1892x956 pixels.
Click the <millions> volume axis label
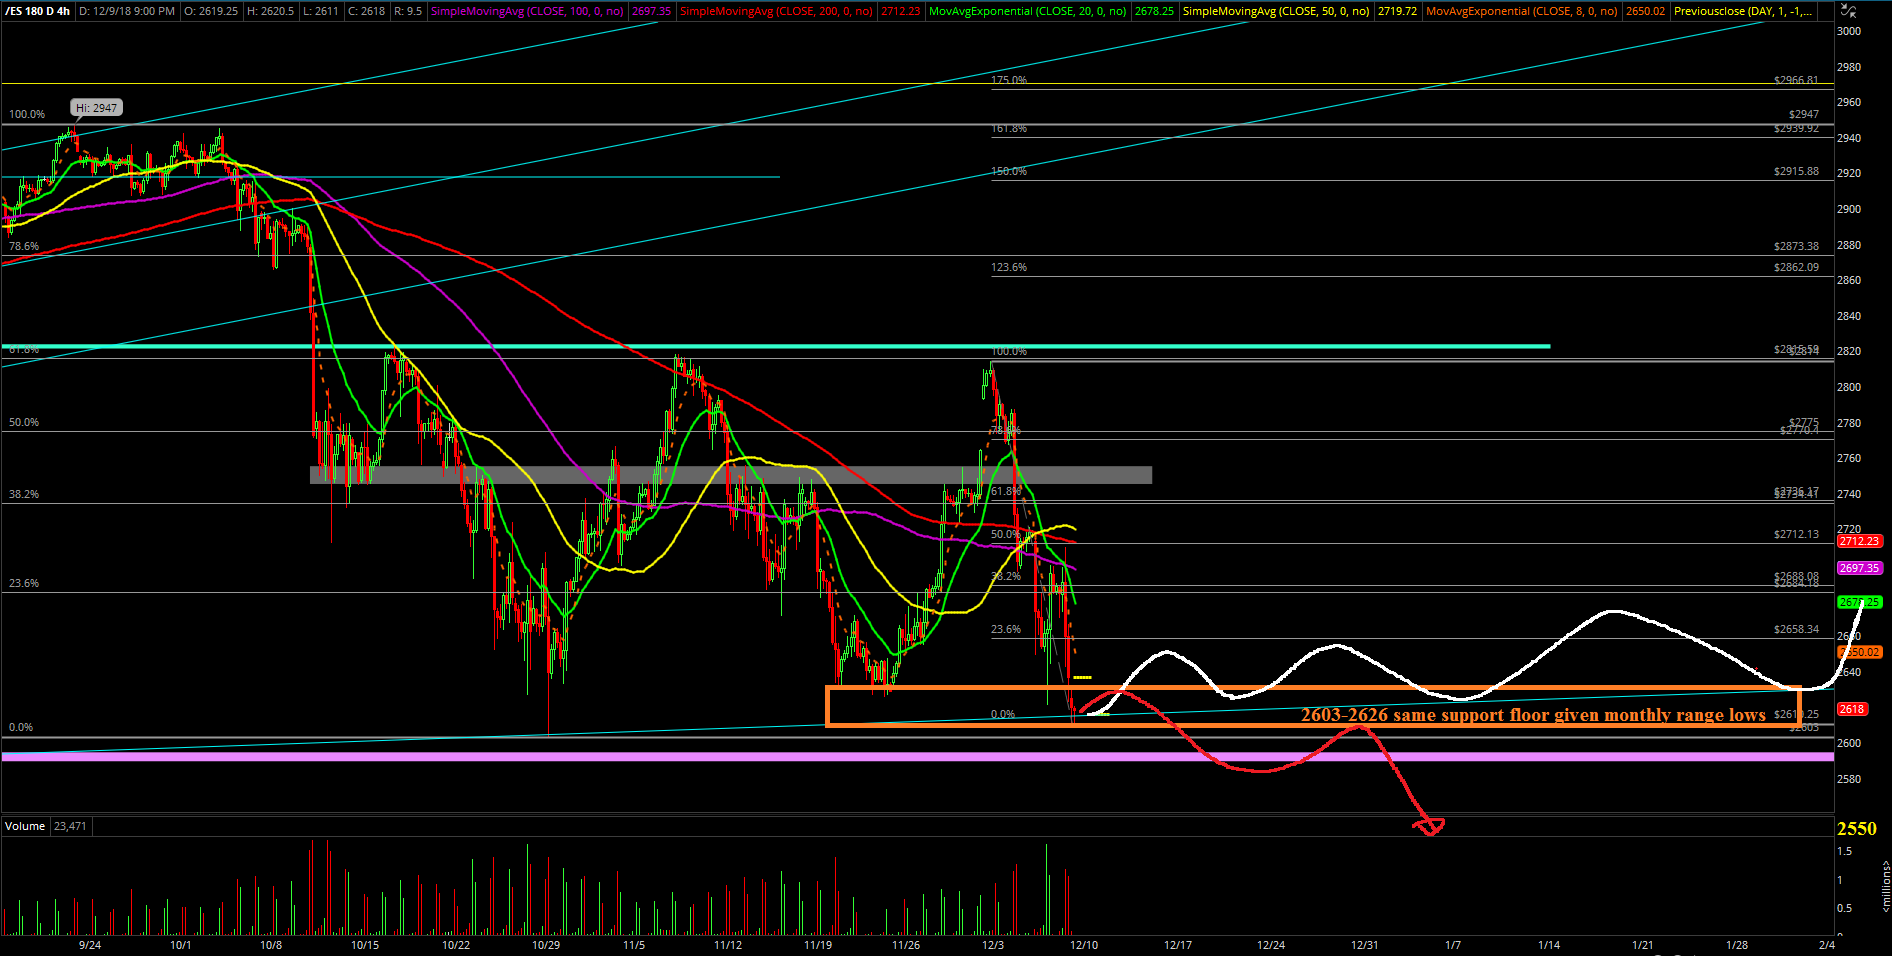1886,887
